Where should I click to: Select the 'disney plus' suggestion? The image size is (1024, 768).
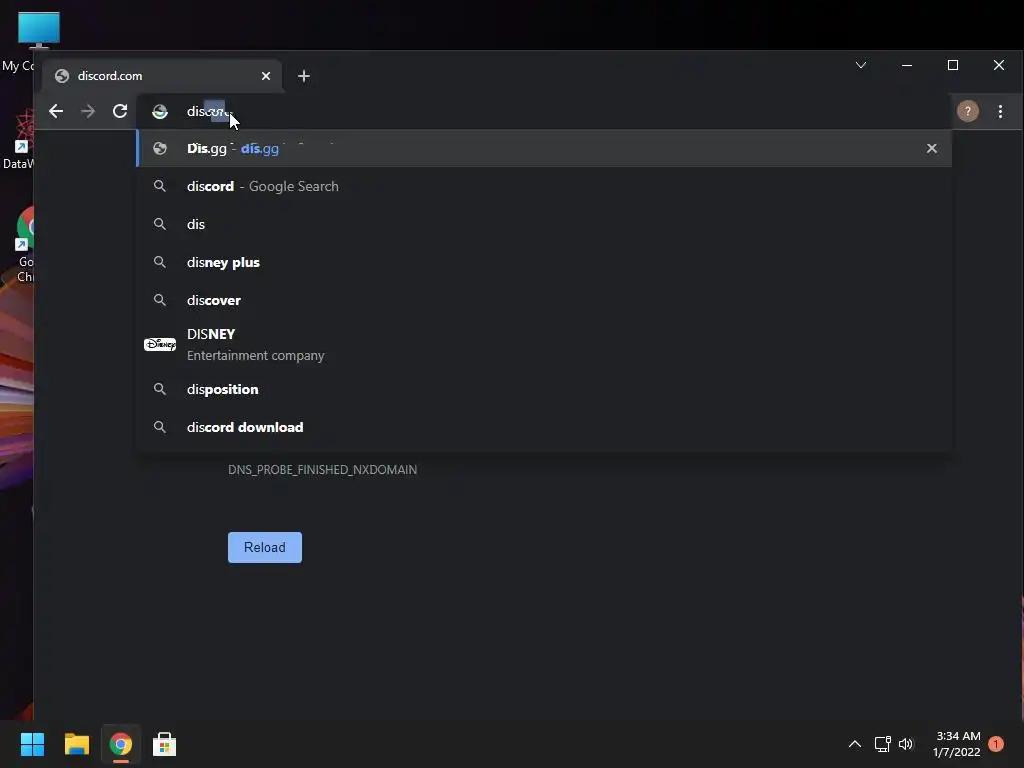tap(543, 262)
